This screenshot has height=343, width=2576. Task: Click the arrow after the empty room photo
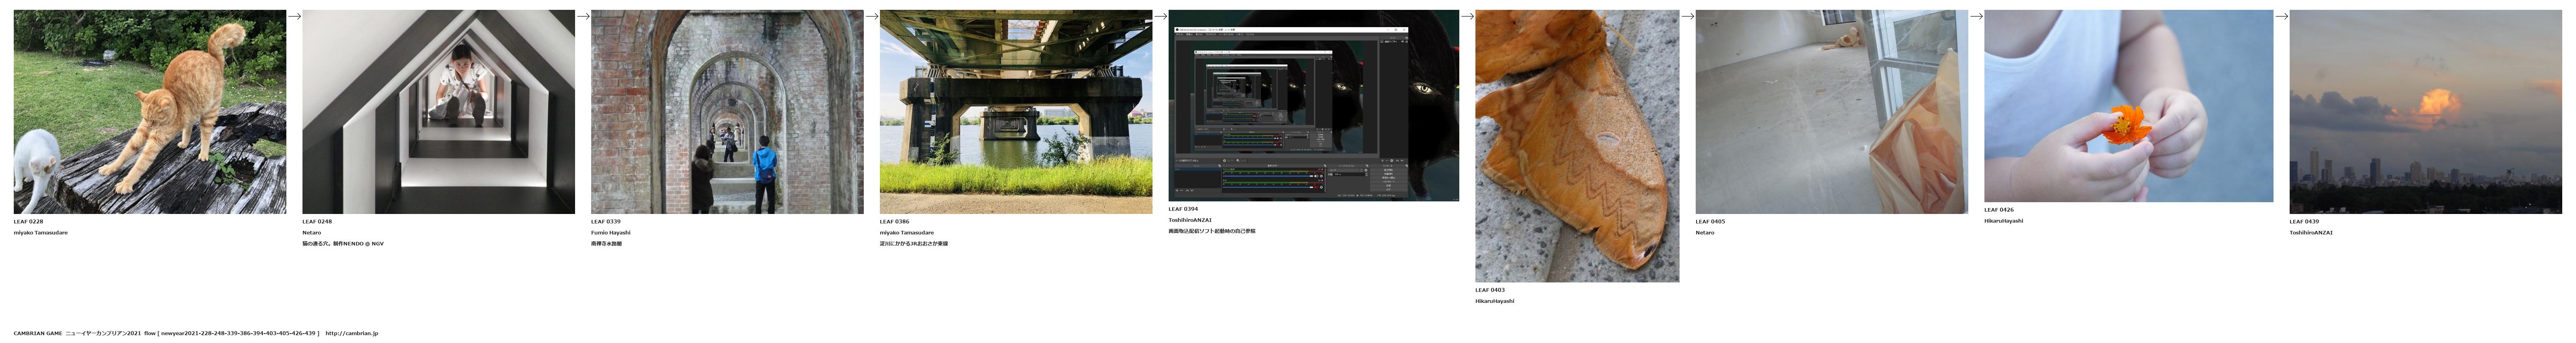coord(1976,16)
